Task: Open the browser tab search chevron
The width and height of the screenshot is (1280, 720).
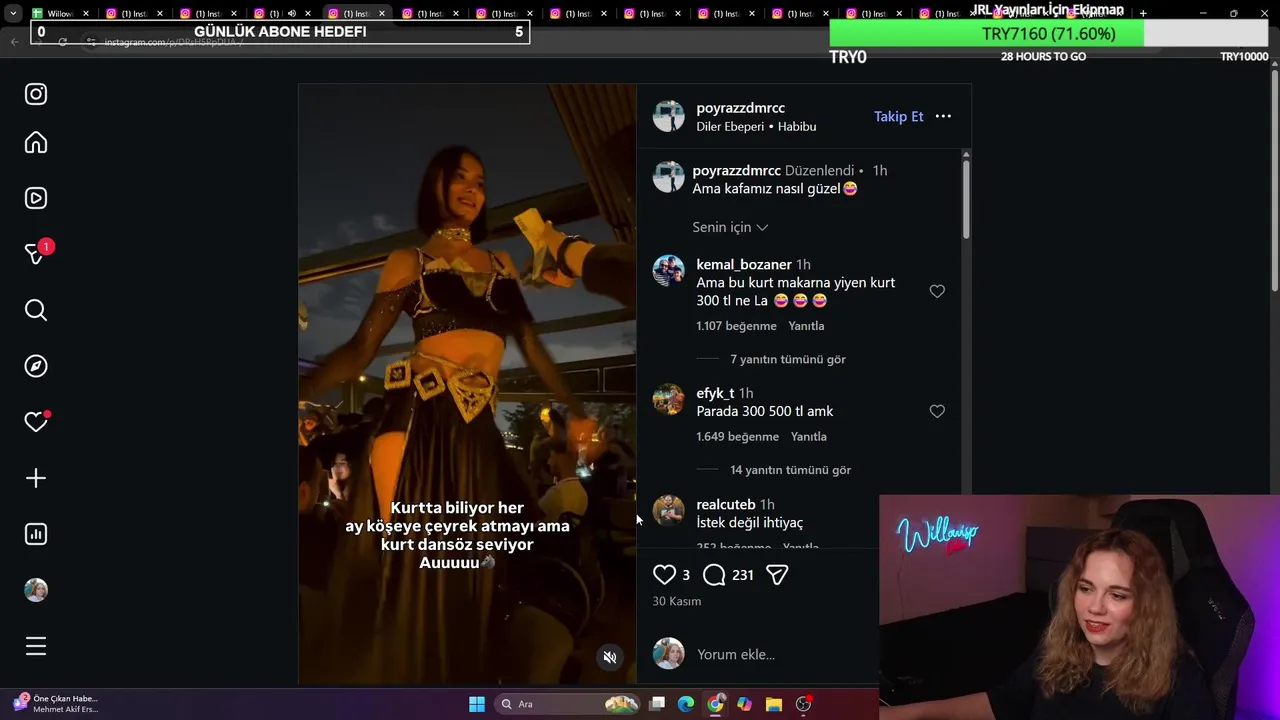Action: point(13,13)
